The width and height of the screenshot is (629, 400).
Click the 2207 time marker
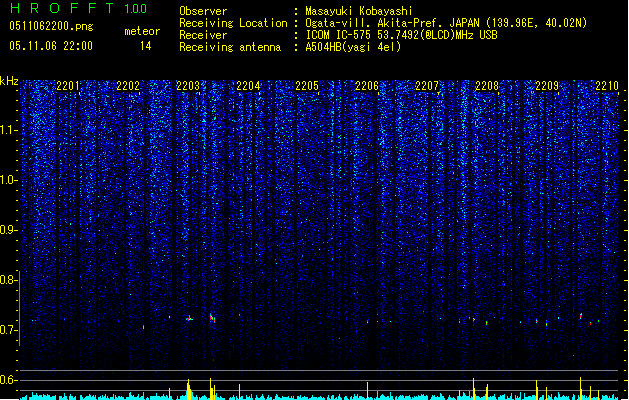427,86
